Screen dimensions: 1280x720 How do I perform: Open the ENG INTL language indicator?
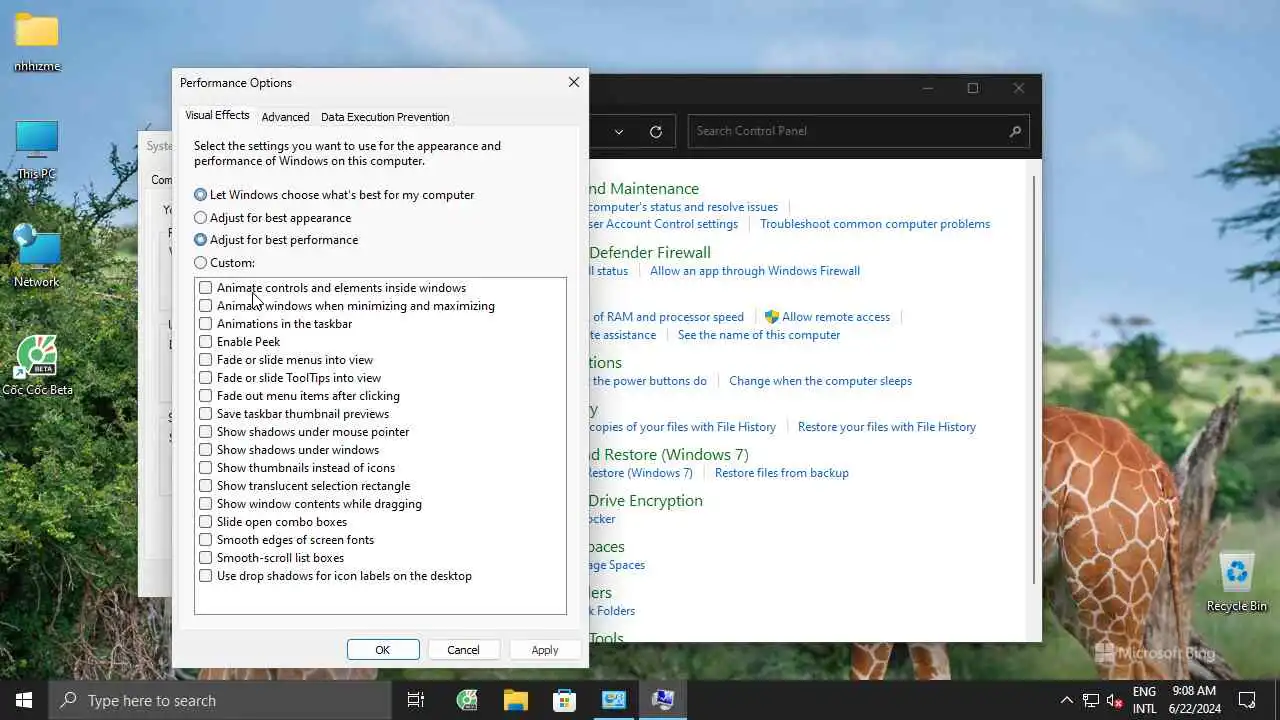click(x=1144, y=700)
